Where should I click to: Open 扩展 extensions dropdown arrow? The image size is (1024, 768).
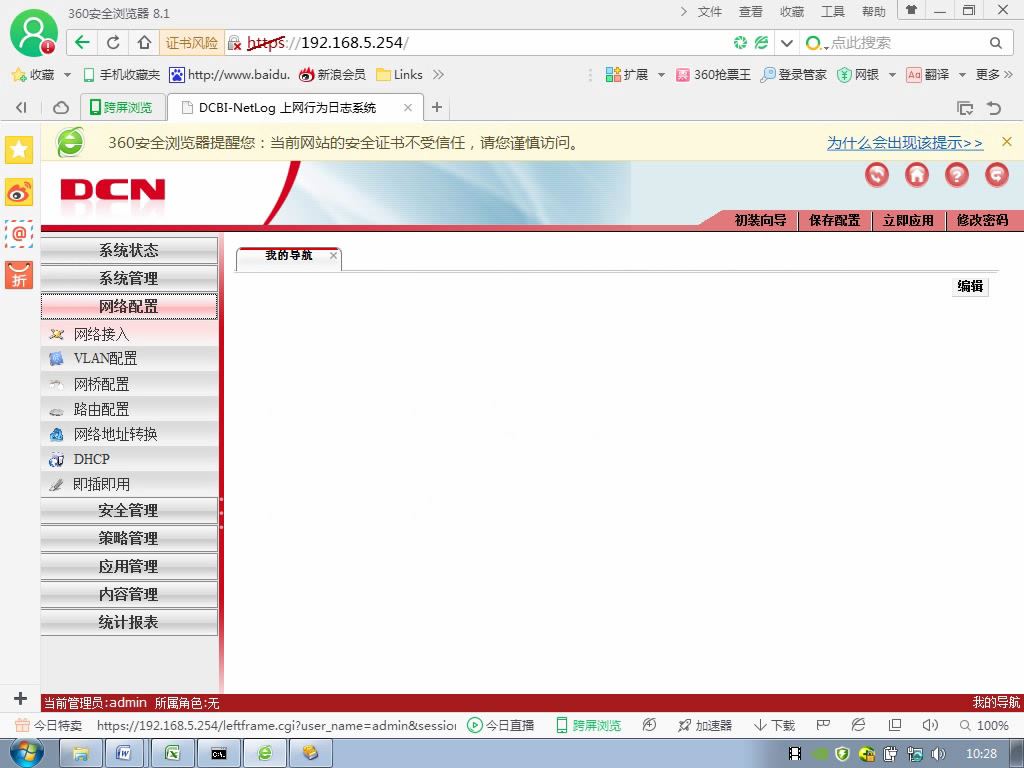(661, 75)
